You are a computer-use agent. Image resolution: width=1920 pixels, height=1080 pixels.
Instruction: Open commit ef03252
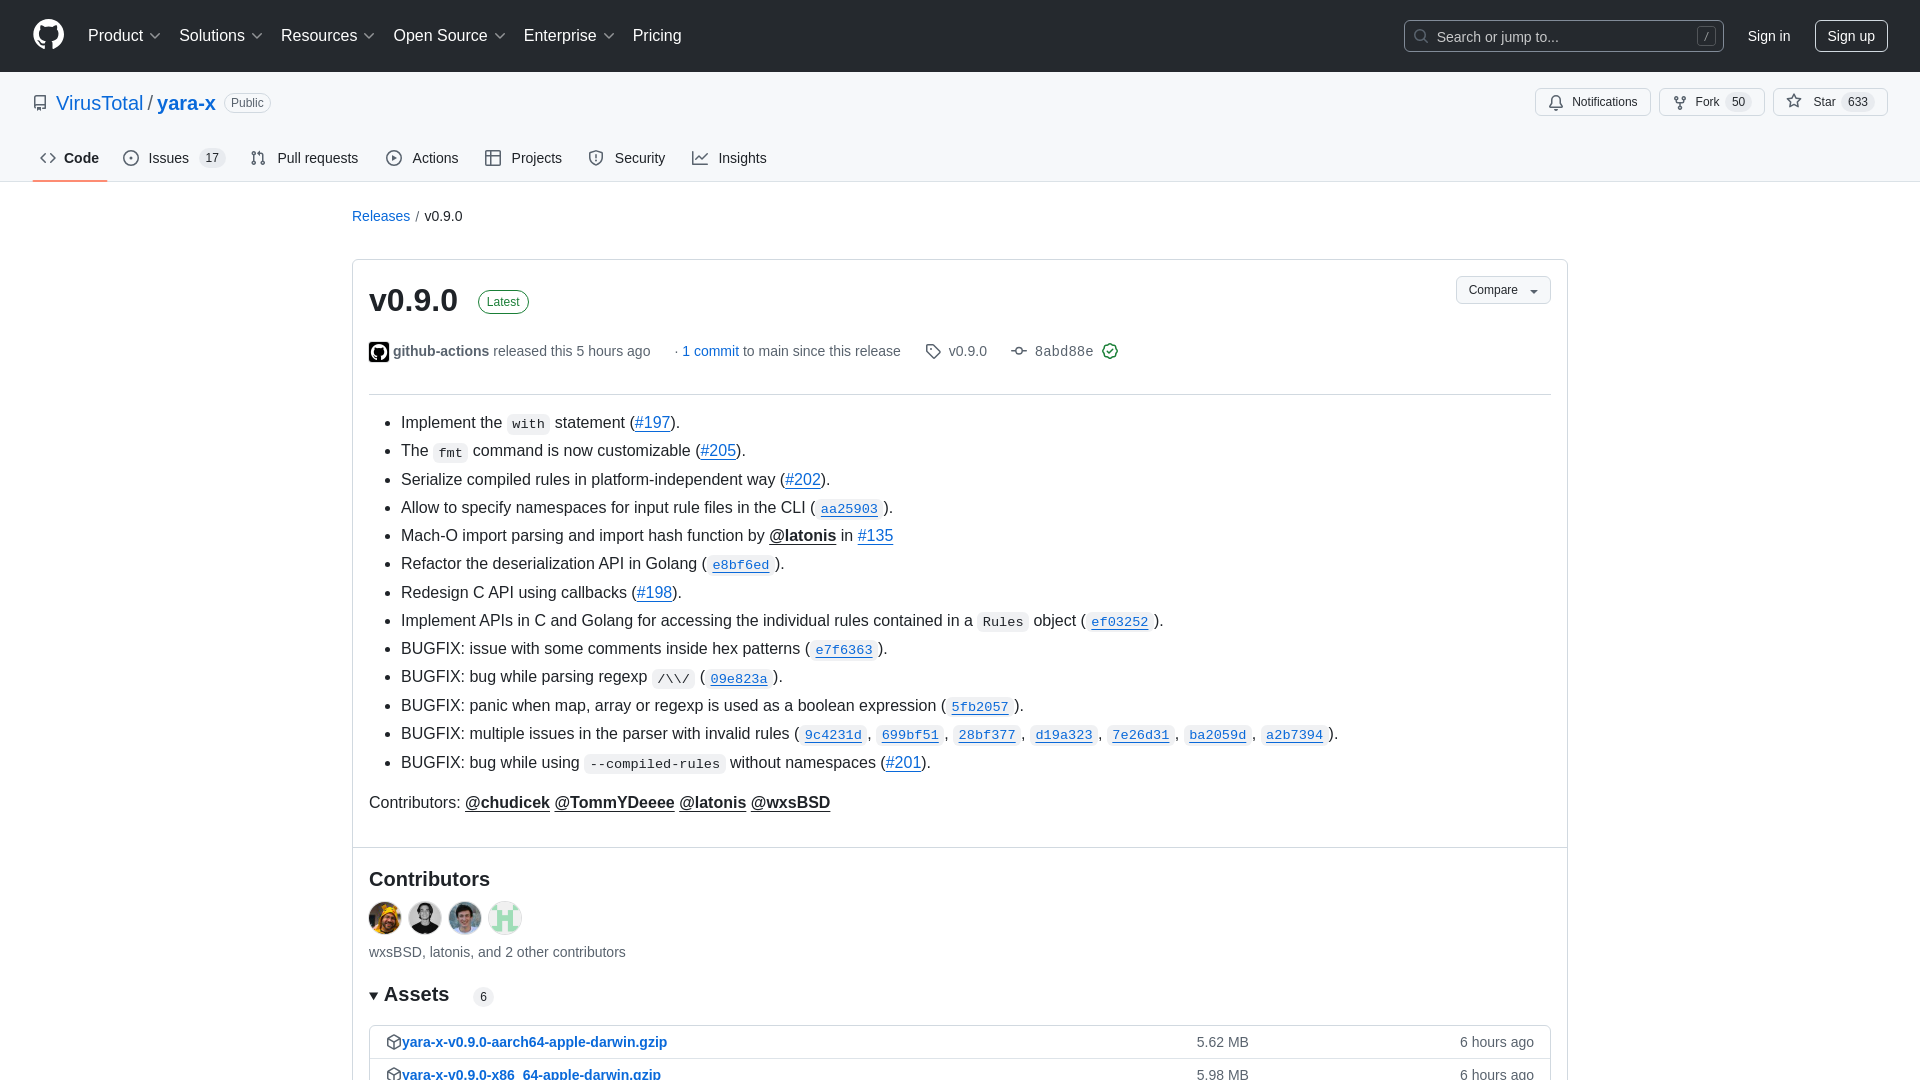tap(1120, 622)
